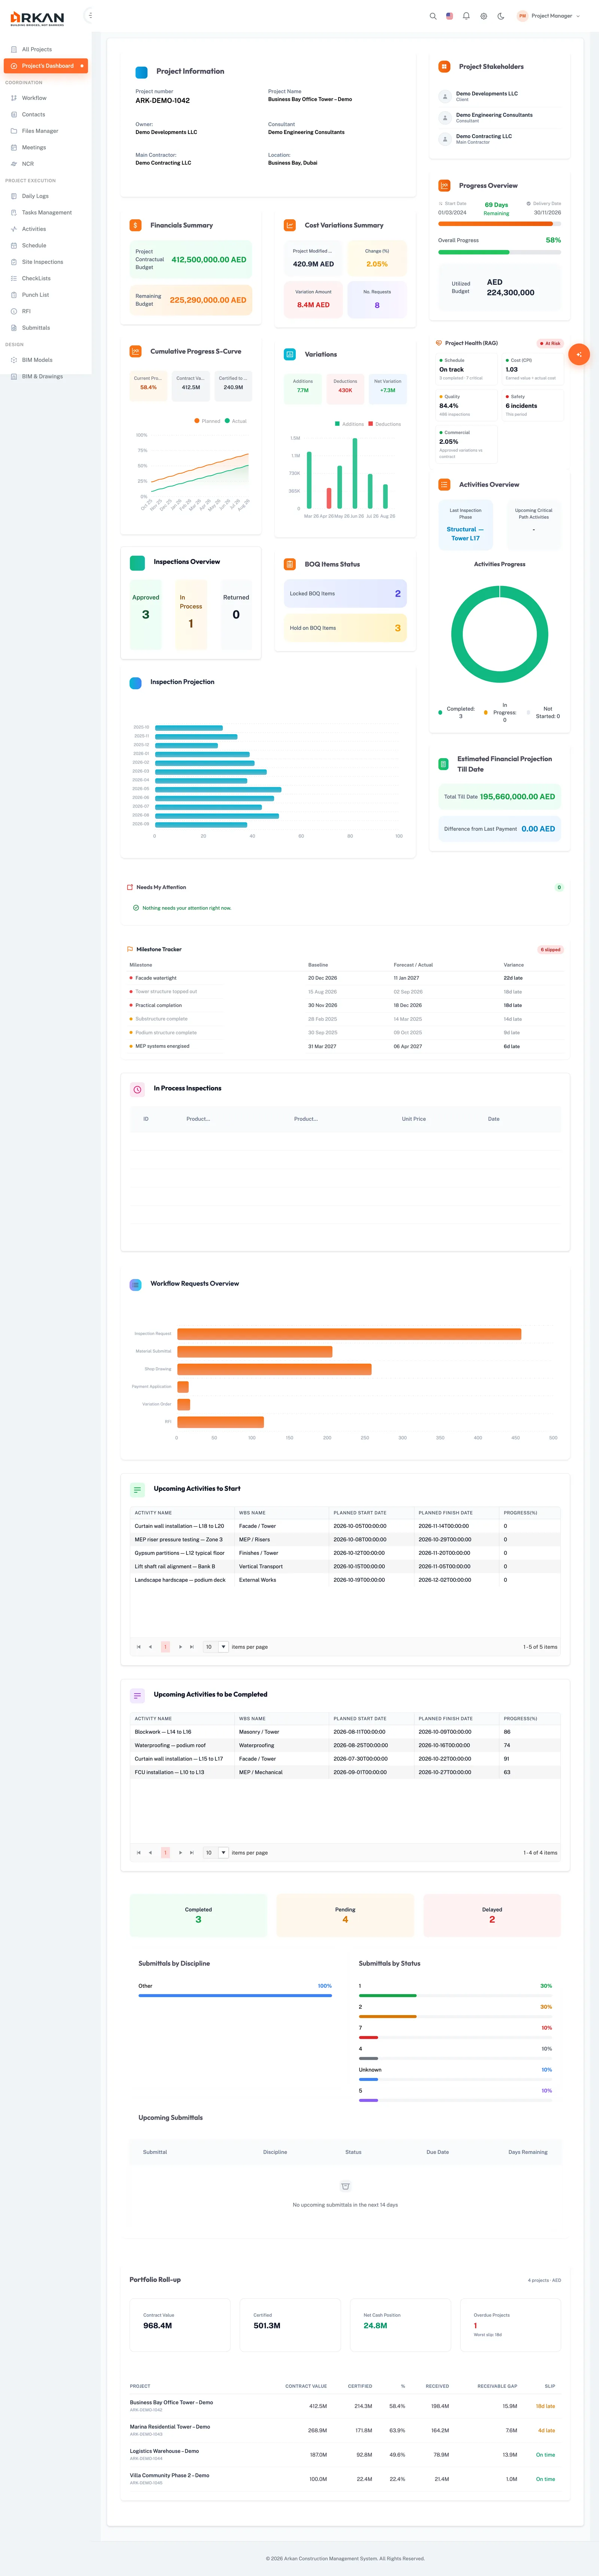Navigate to BIM Models in the sidebar
Image resolution: width=599 pixels, height=2576 pixels.
coord(46,360)
